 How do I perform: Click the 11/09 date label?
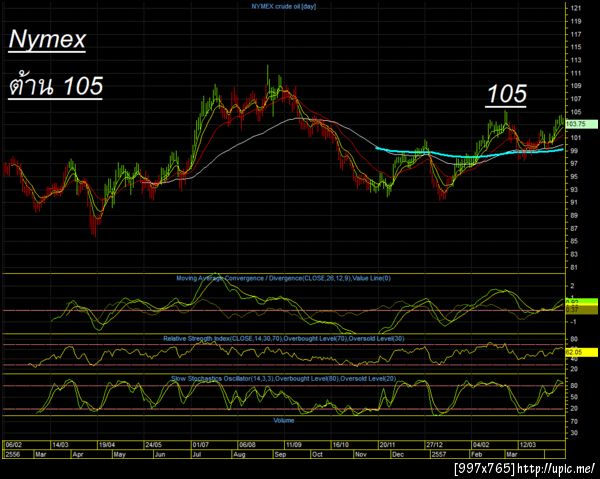point(294,445)
